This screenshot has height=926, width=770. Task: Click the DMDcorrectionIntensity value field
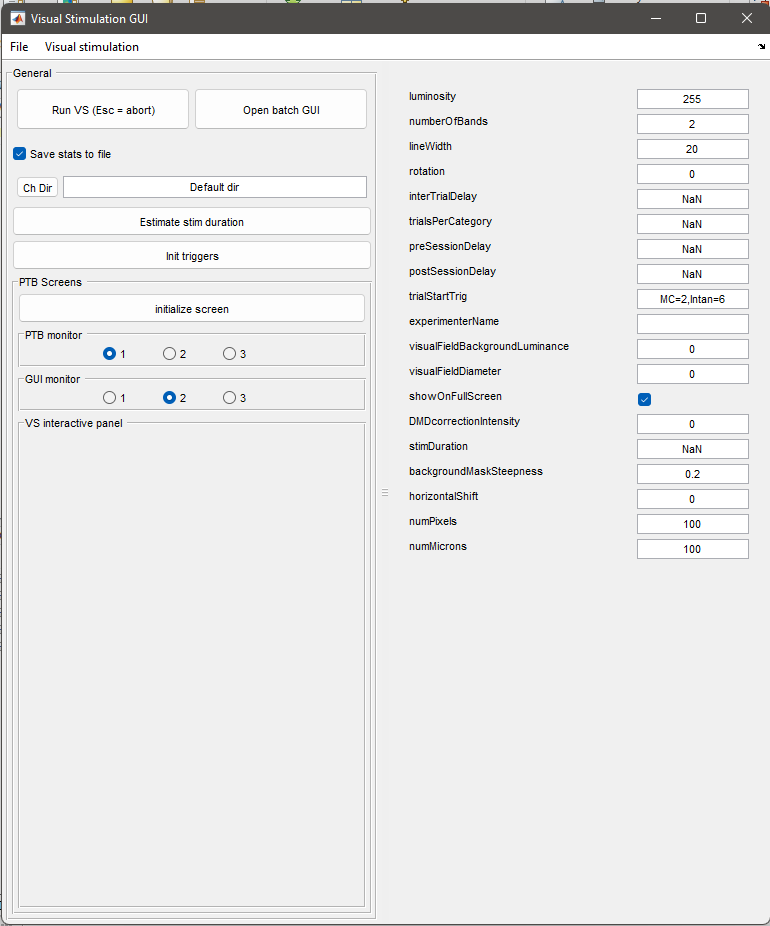click(693, 424)
